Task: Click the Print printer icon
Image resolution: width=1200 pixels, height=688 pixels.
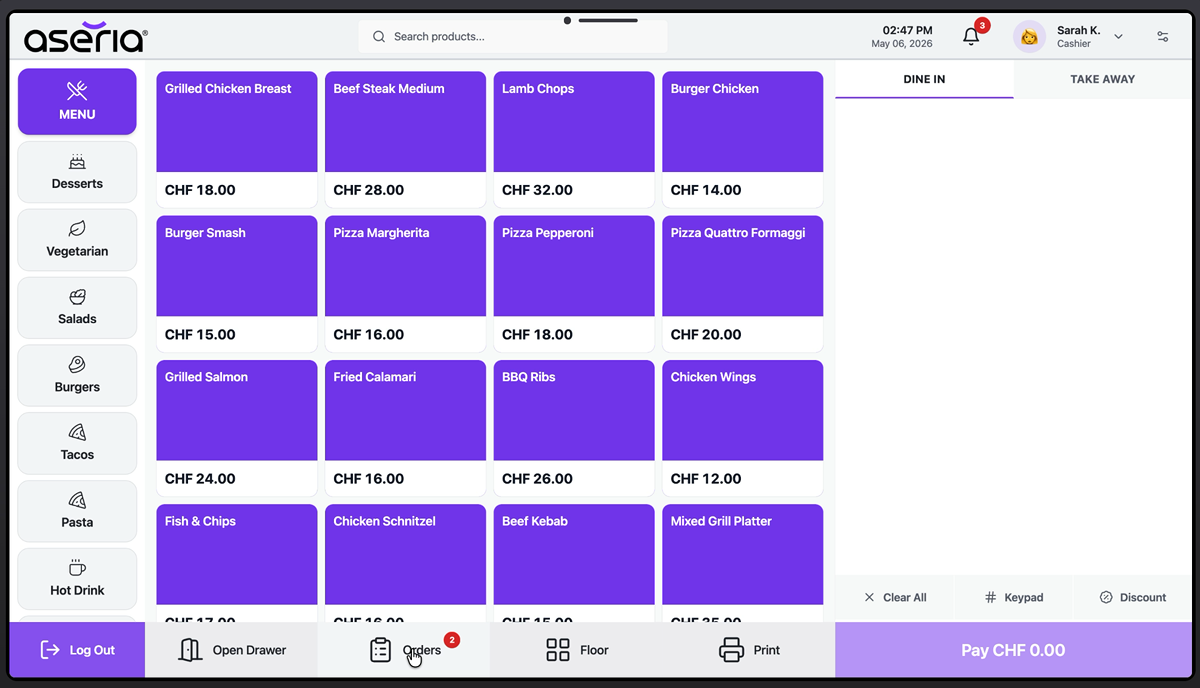Action: pos(732,650)
